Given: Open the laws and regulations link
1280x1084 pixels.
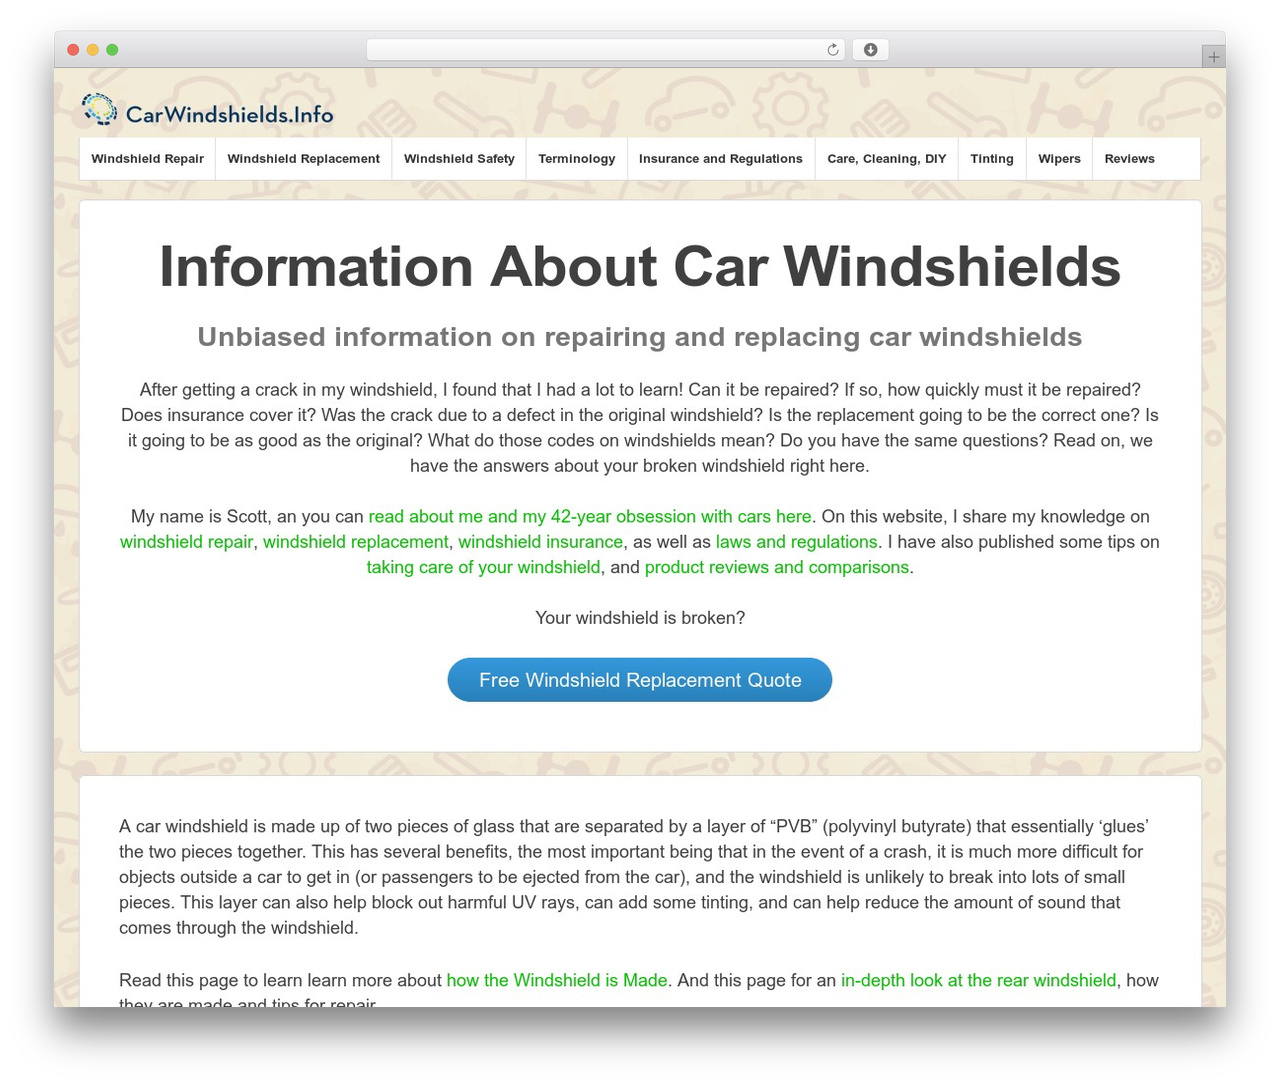Looking at the screenshot, I should 797,542.
